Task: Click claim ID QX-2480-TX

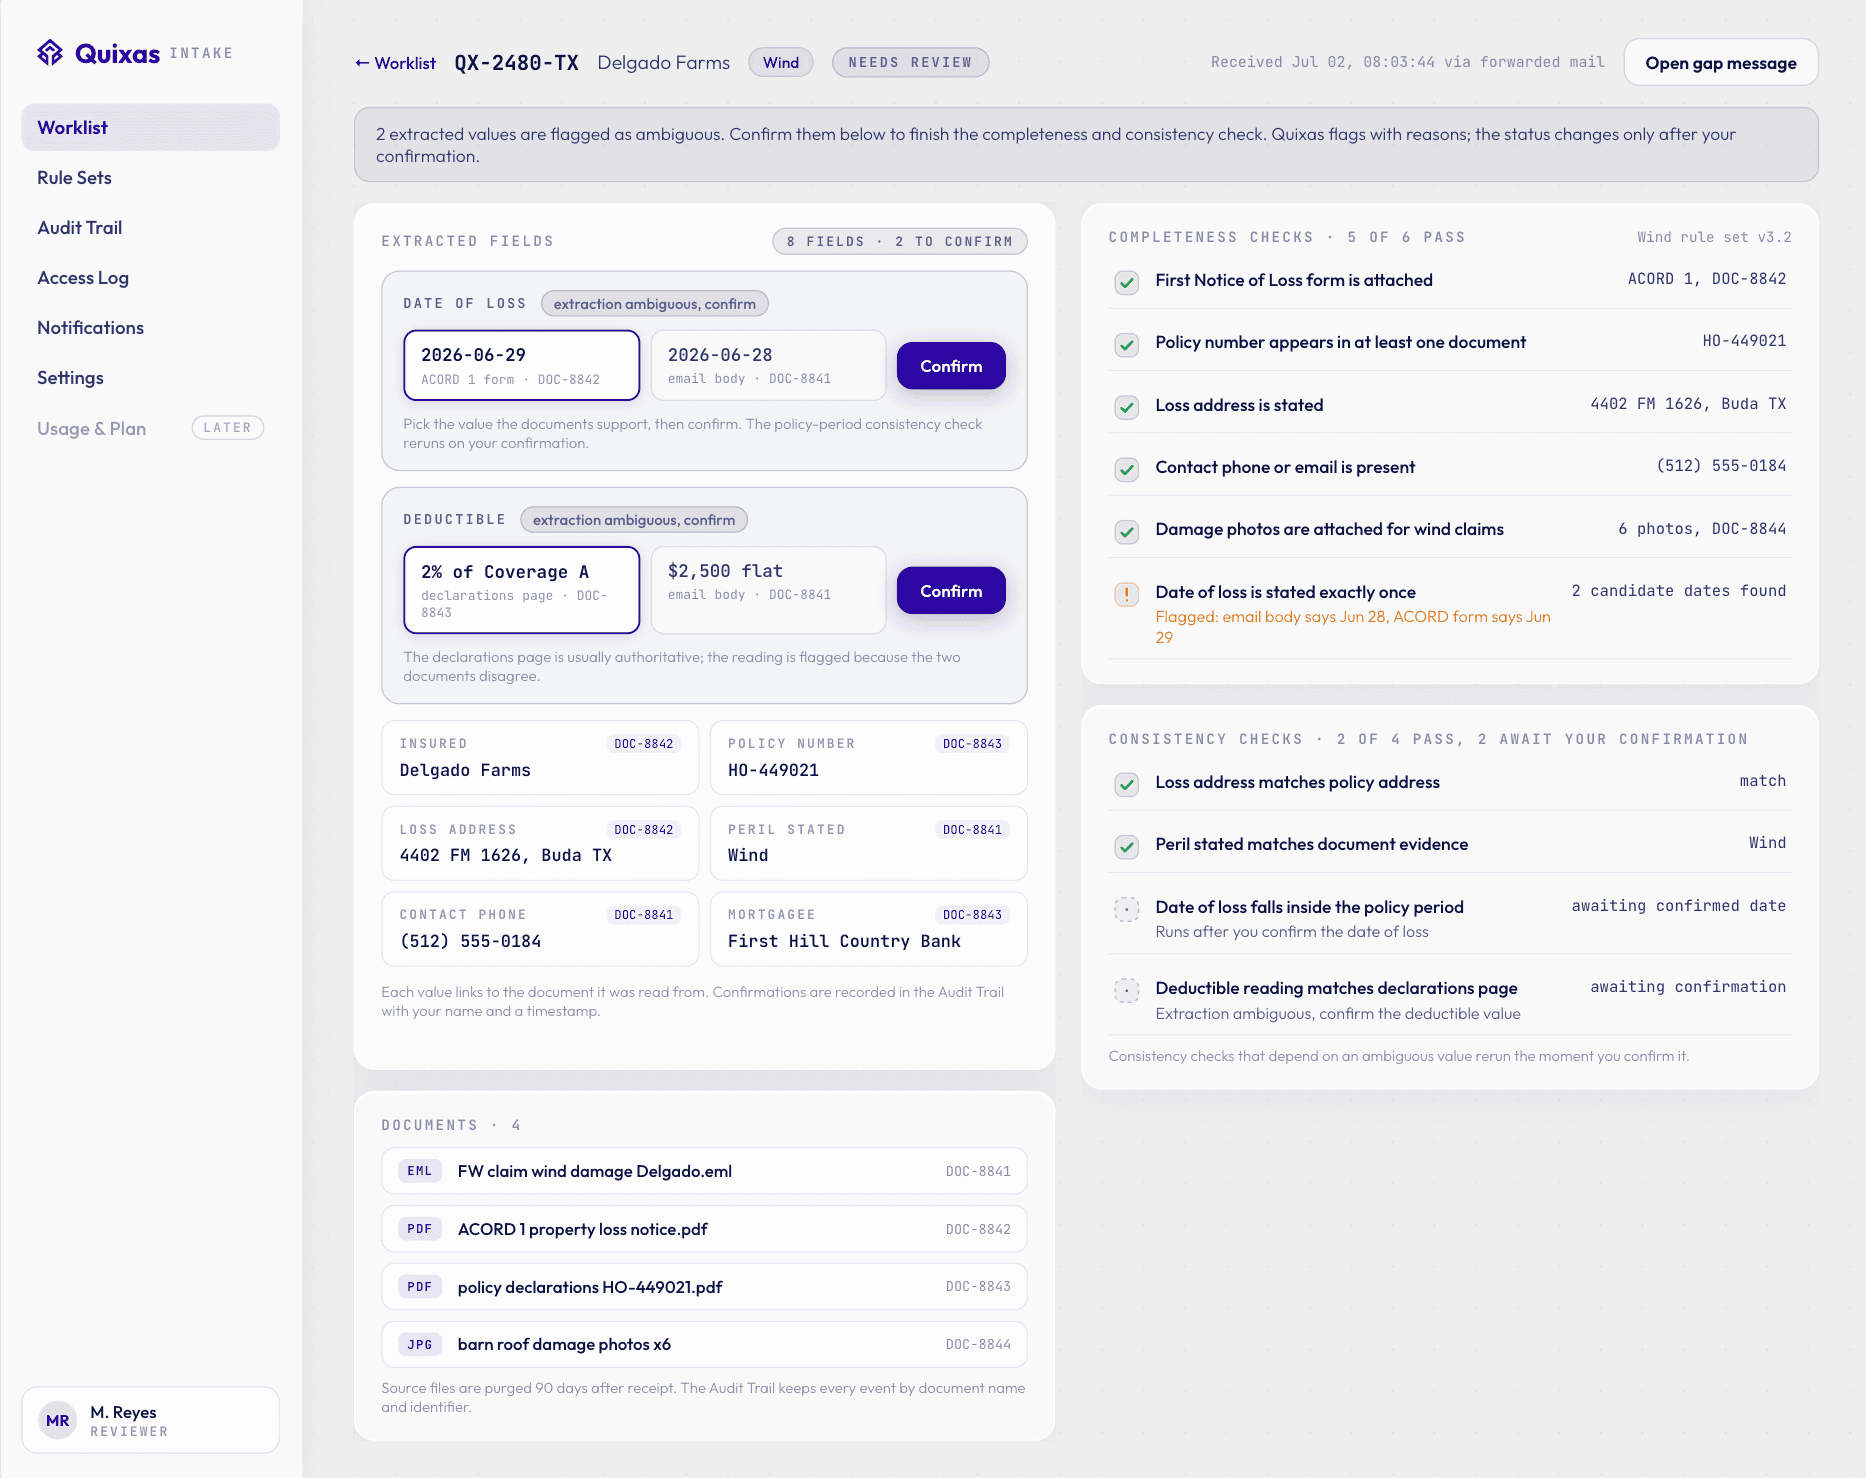Action: pyautogui.click(x=517, y=63)
